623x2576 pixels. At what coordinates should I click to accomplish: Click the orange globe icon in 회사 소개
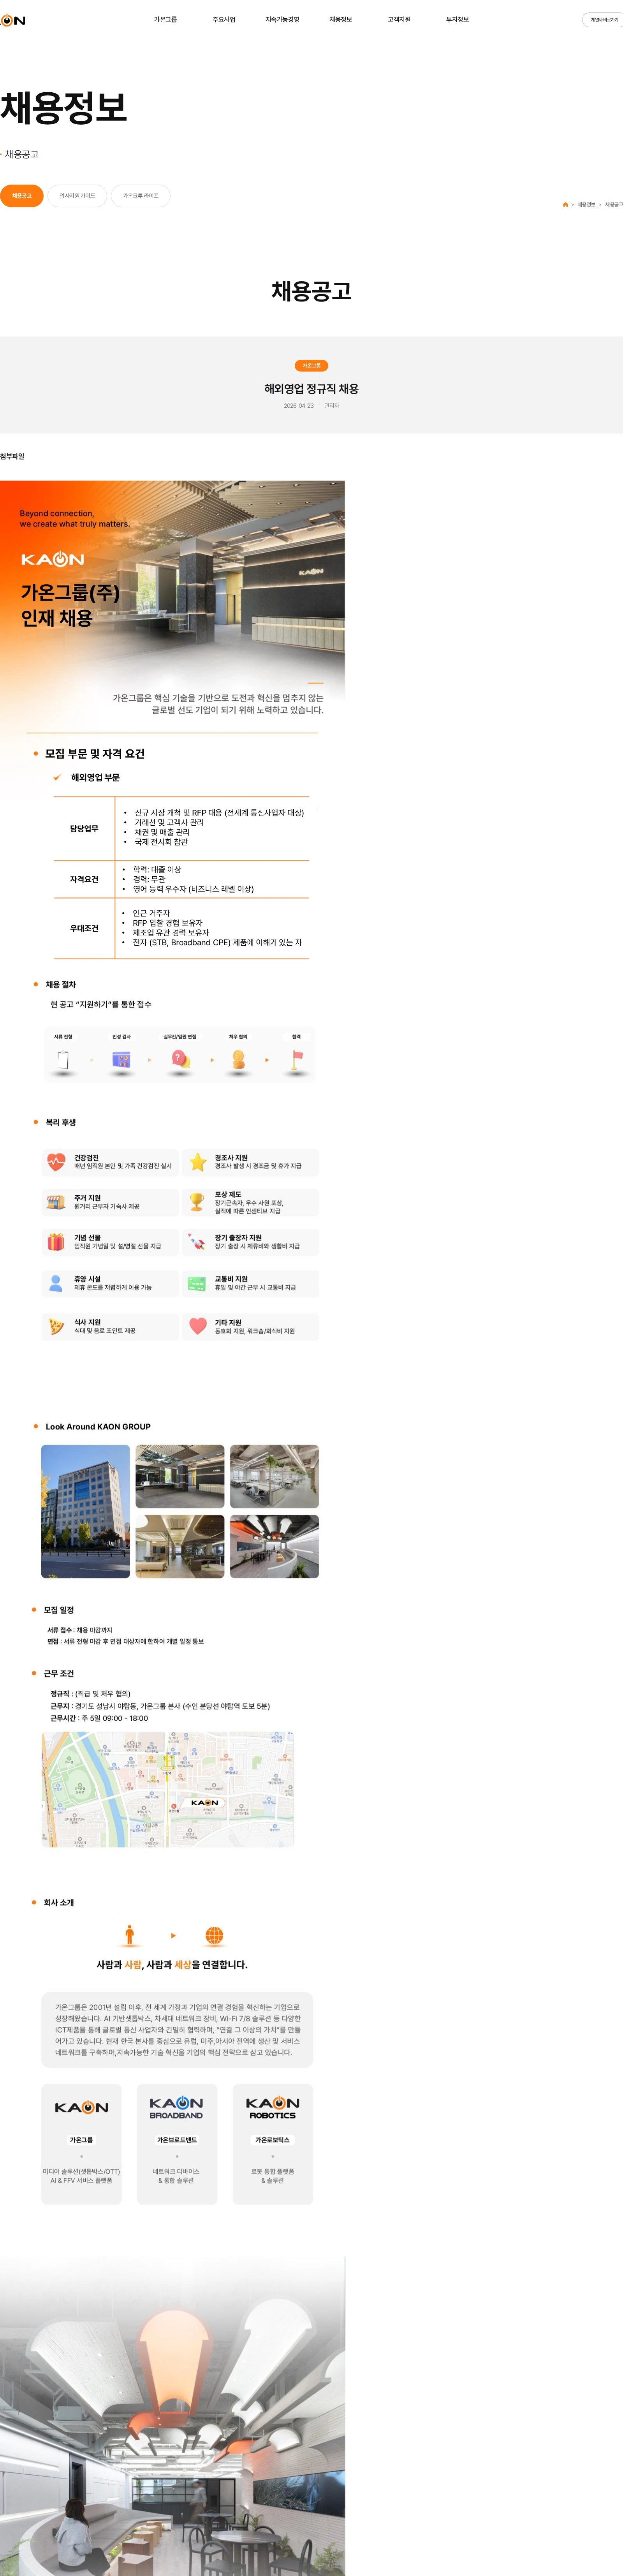pos(214,1936)
